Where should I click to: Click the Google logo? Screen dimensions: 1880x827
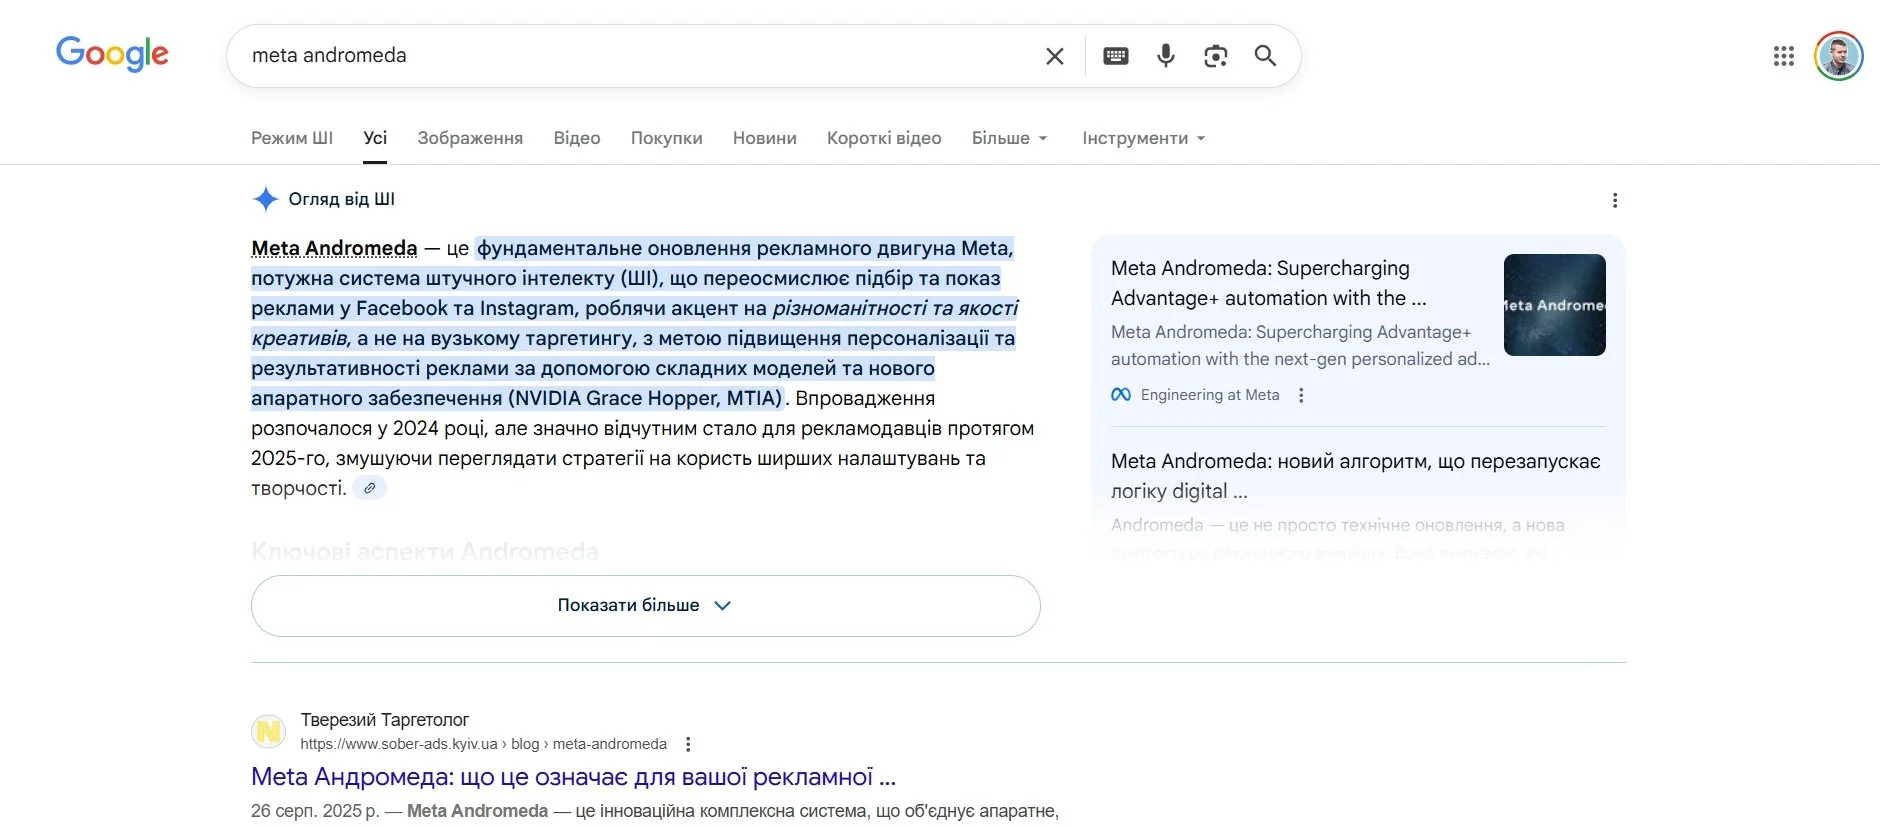(x=112, y=54)
